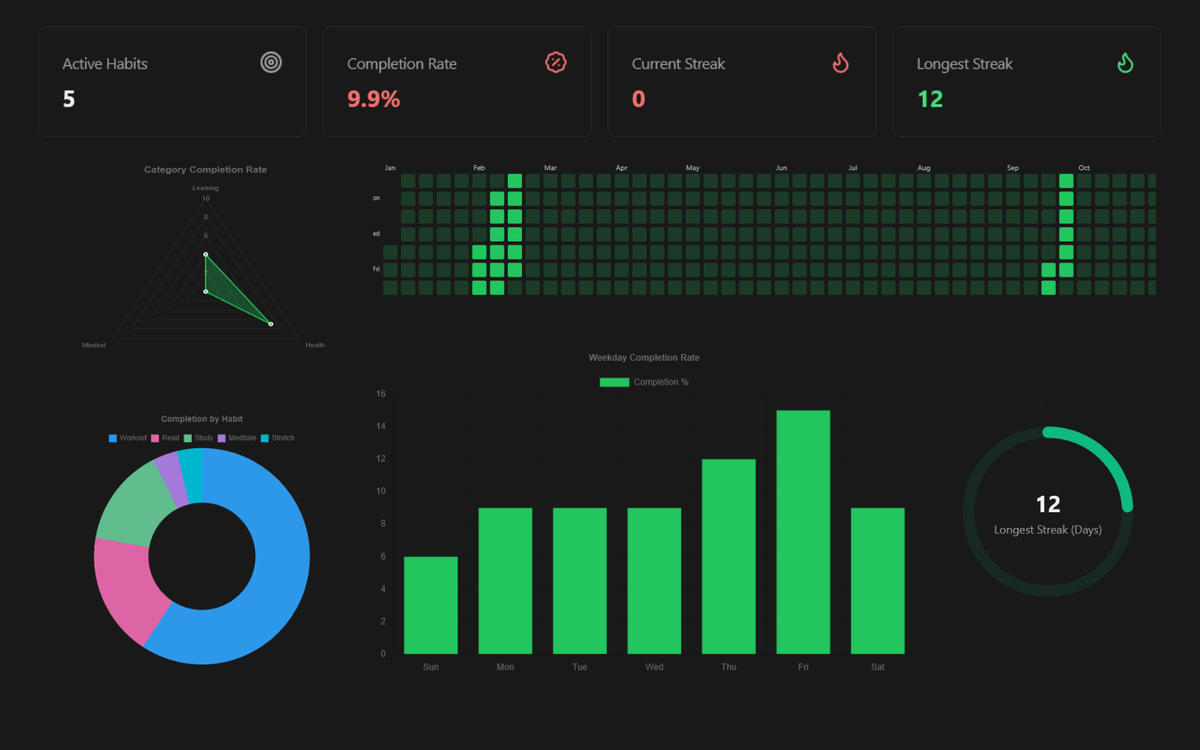Screen dimensions: 1200x750
Task: Click the green 12 on Longest Streak card
Action: [930, 99]
